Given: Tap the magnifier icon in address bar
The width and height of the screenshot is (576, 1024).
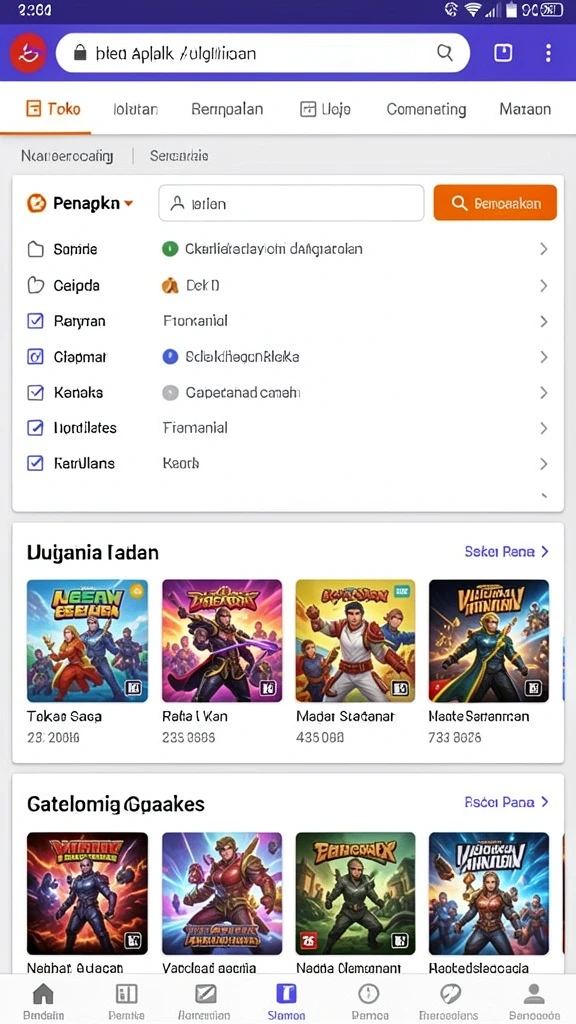Looking at the screenshot, I should [445, 53].
